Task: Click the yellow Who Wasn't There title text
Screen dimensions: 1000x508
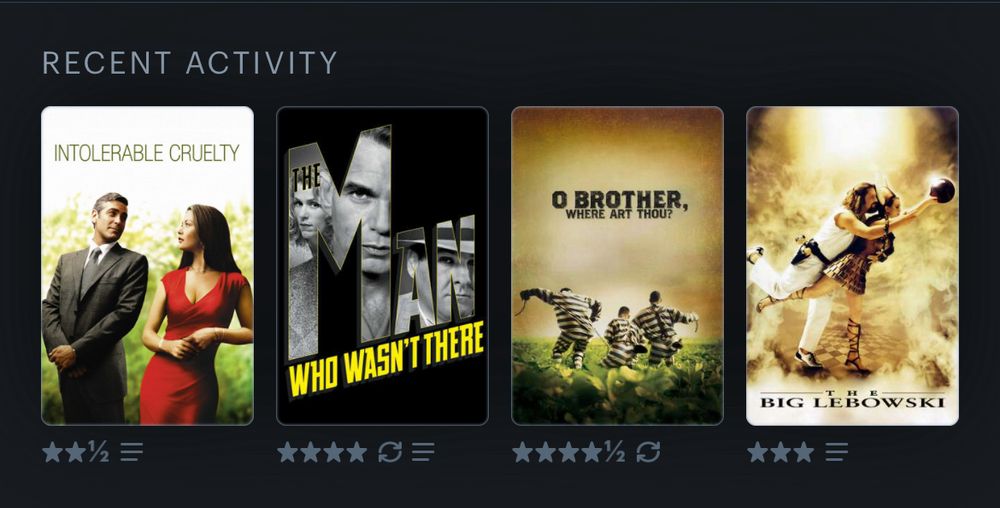Action: point(386,359)
